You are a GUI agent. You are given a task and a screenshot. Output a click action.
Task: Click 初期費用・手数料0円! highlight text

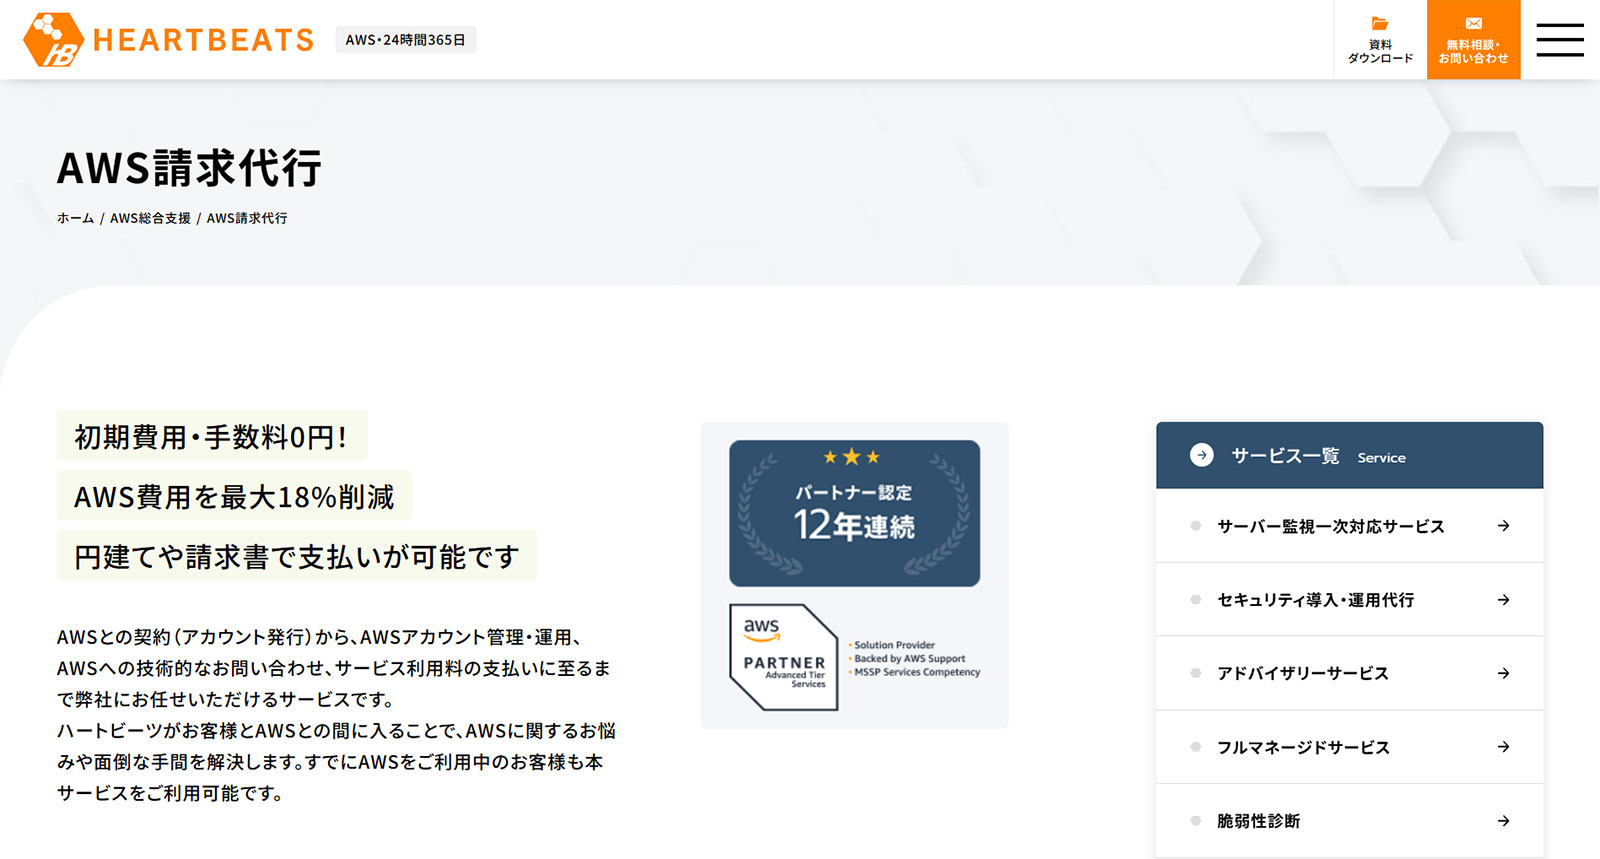[x=211, y=436]
